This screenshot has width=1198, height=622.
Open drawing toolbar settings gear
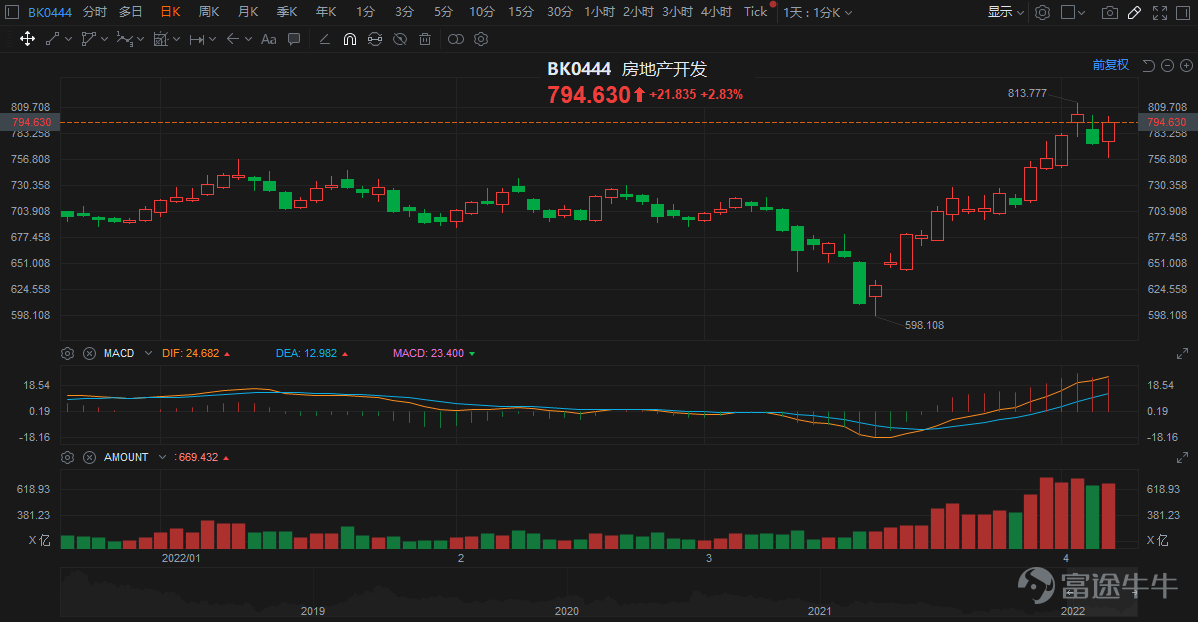[481, 39]
